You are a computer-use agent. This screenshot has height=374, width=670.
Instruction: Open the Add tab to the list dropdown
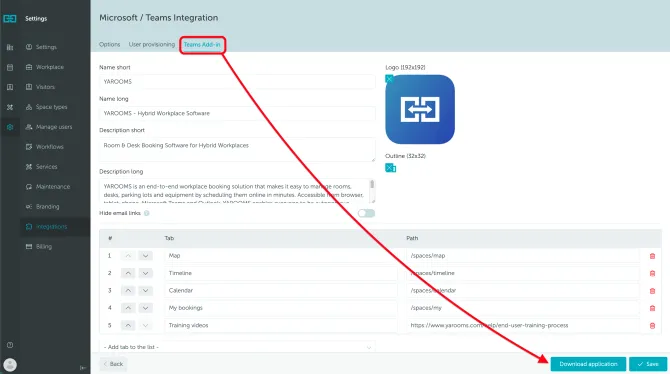click(x=237, y=347)
